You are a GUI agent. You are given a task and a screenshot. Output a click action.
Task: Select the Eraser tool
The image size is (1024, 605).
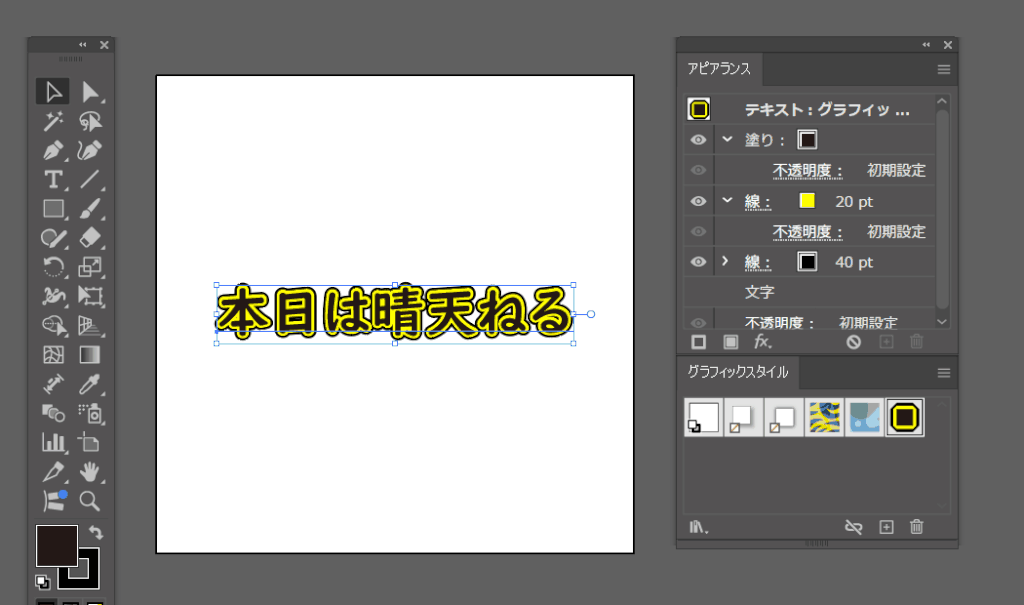click(91, 238)
